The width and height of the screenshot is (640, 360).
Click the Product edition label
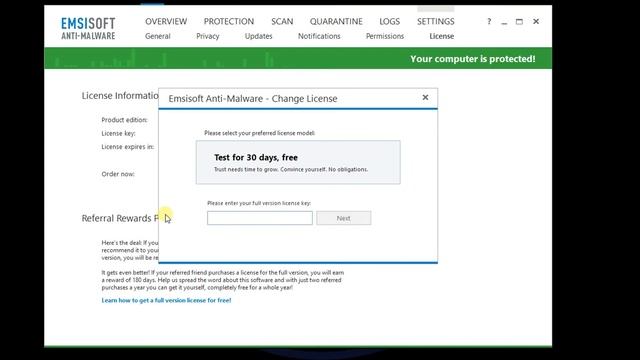click(124, 120)
